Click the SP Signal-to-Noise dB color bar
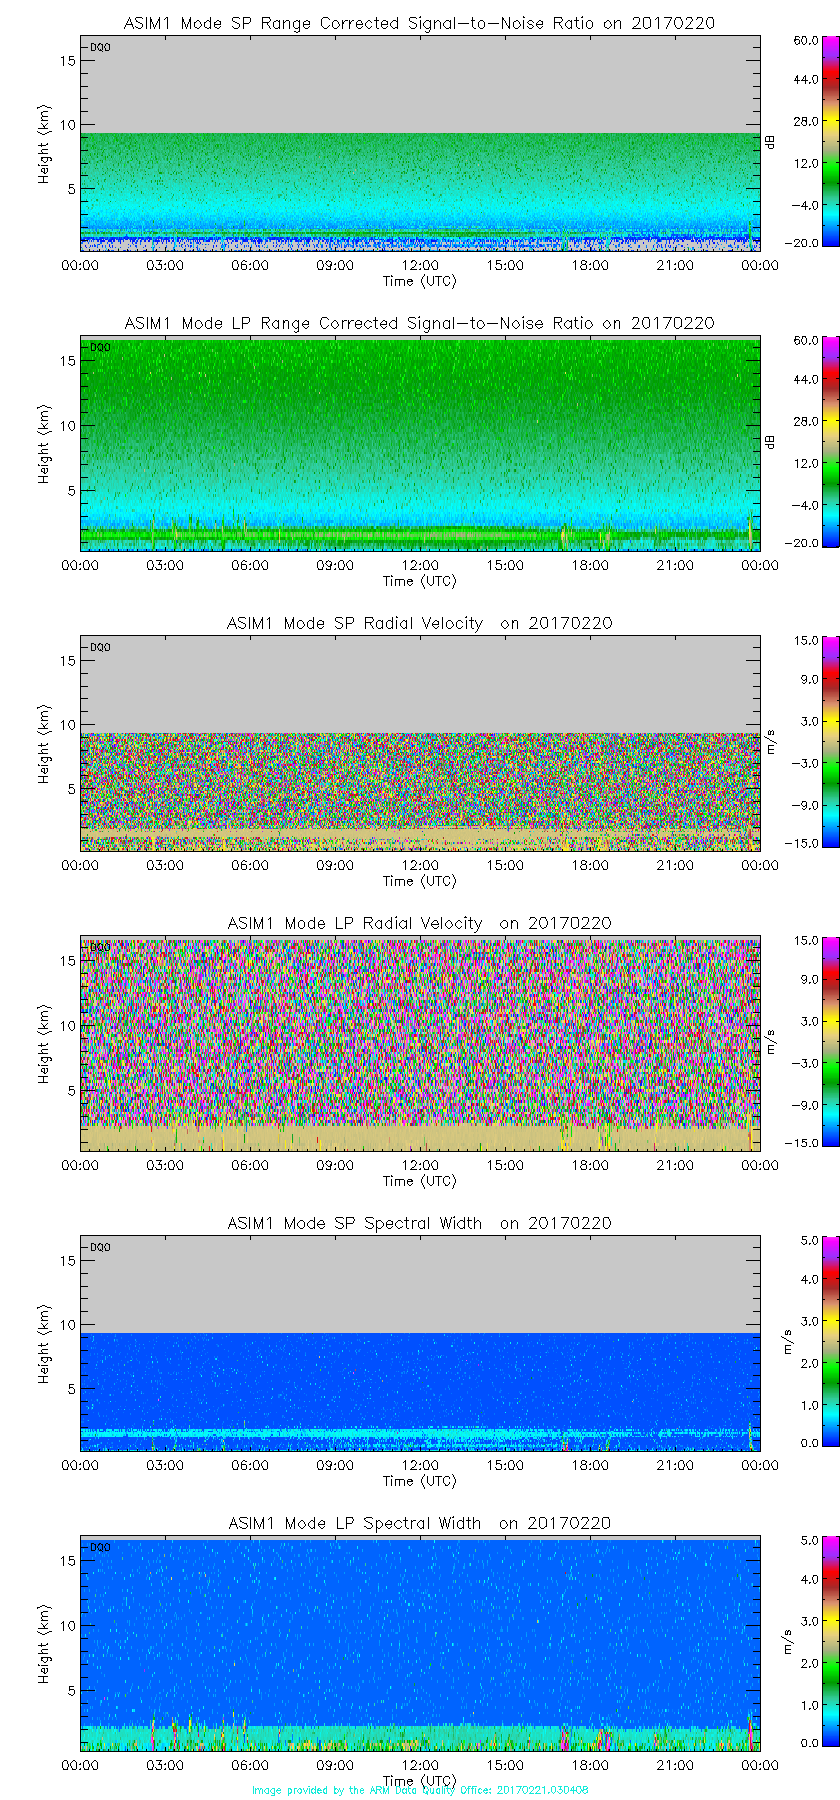This screenshot has height=1800, width=840. pyautogui.click(x=804, y=141)
